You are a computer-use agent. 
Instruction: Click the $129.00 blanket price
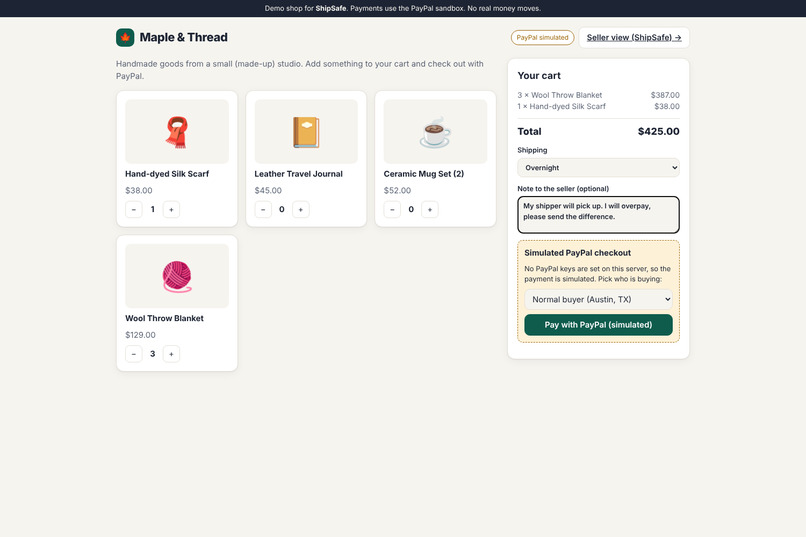click(140, 335)
